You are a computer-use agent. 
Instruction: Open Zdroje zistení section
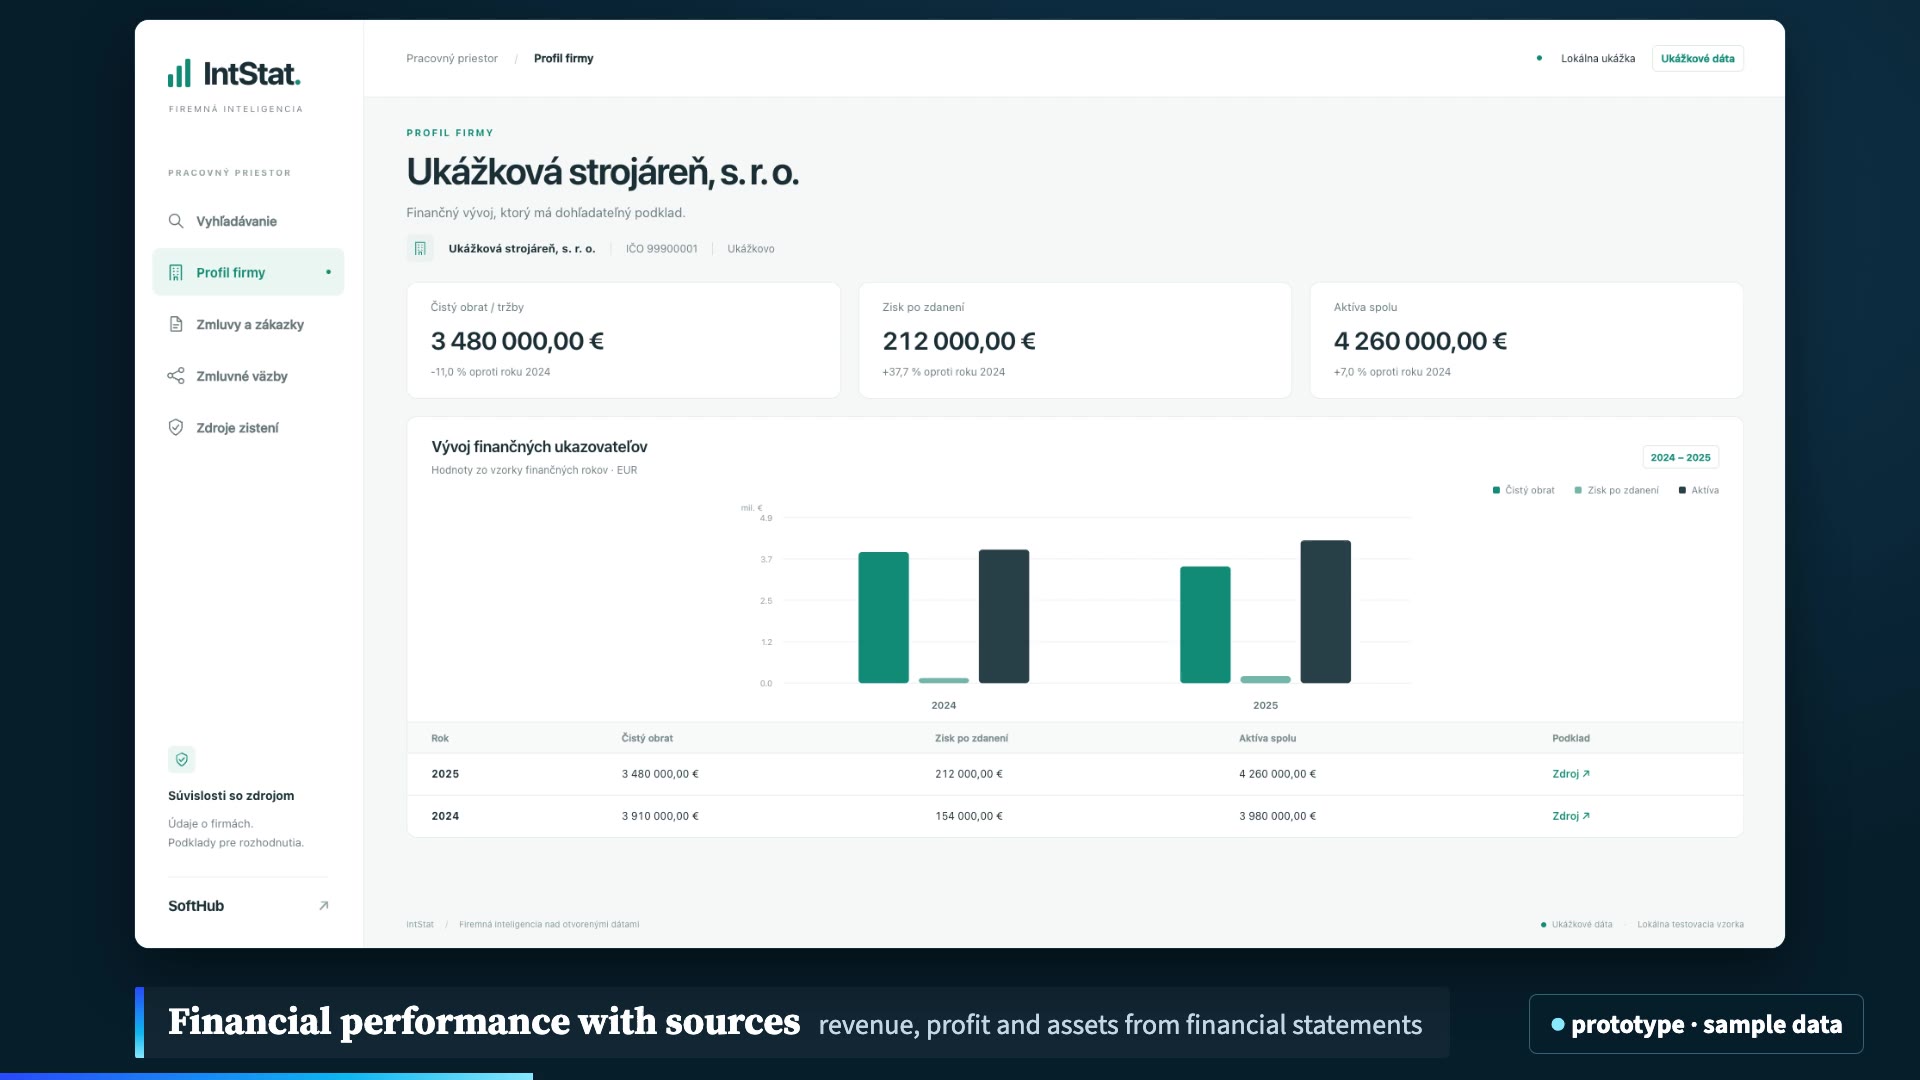(x=248, y=427)
